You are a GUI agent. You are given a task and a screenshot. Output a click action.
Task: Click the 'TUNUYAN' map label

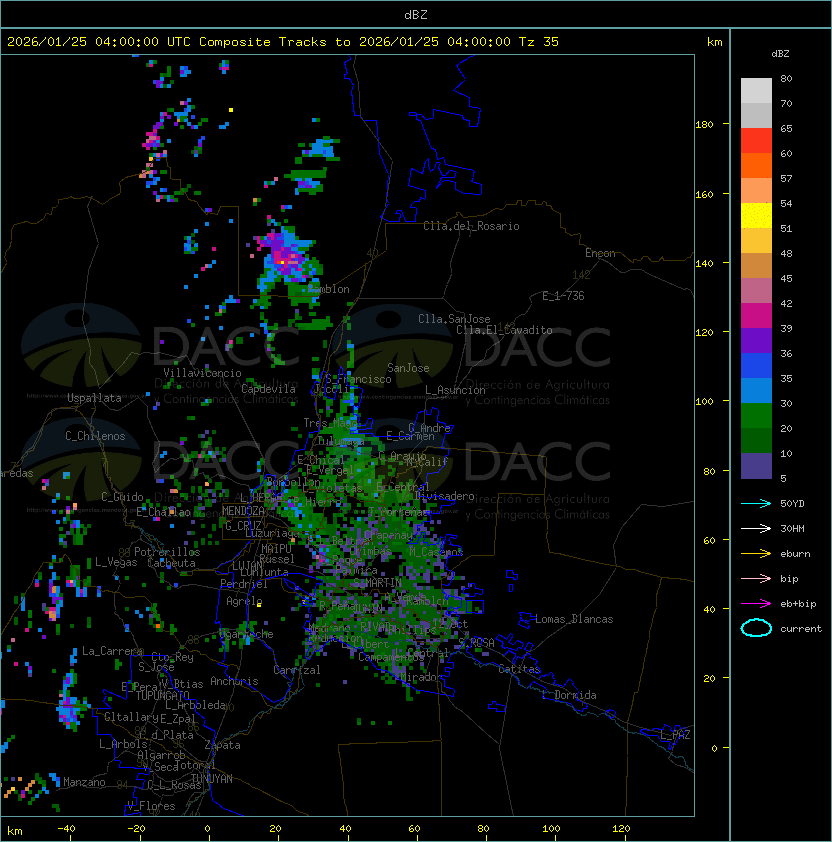pos(212,779)
